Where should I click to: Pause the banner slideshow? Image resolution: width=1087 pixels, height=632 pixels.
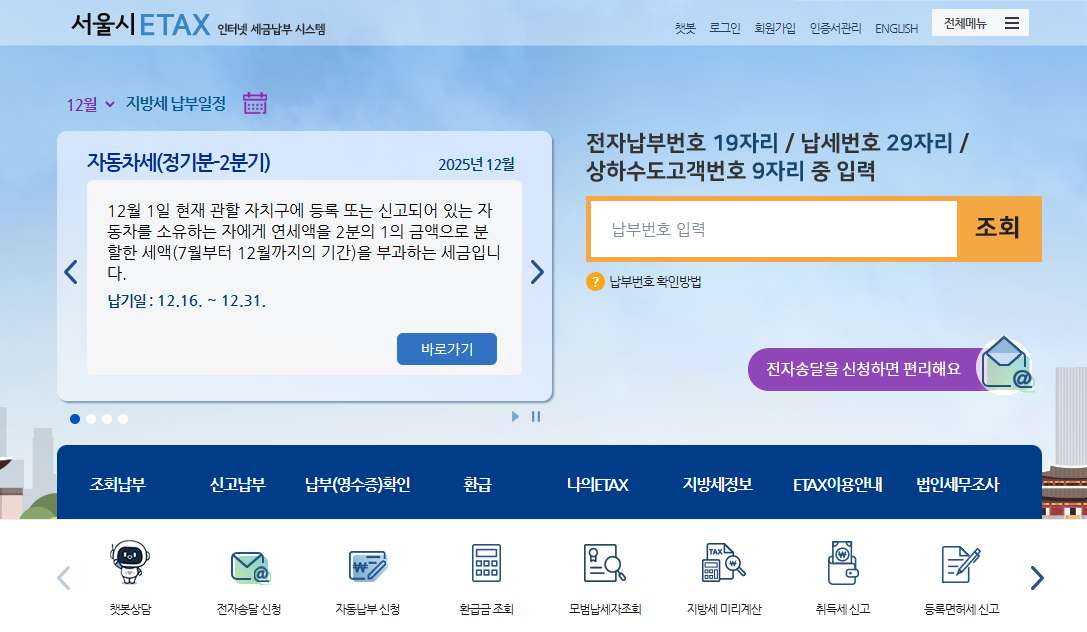point(536,417)
